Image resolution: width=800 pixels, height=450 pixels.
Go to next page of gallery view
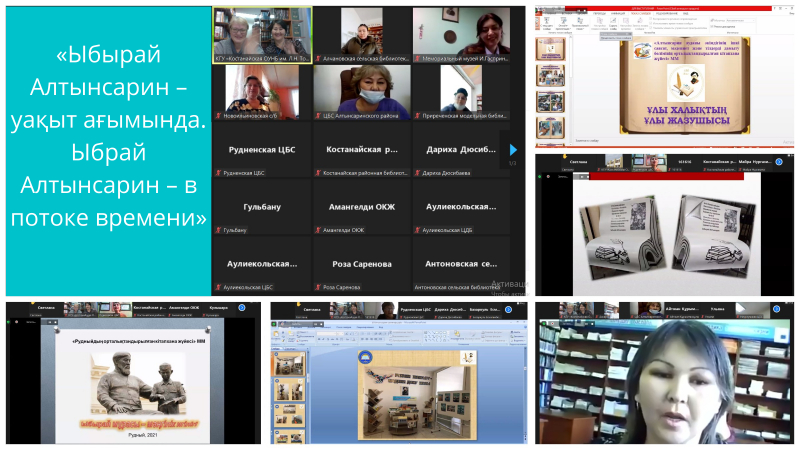[513, 150]
